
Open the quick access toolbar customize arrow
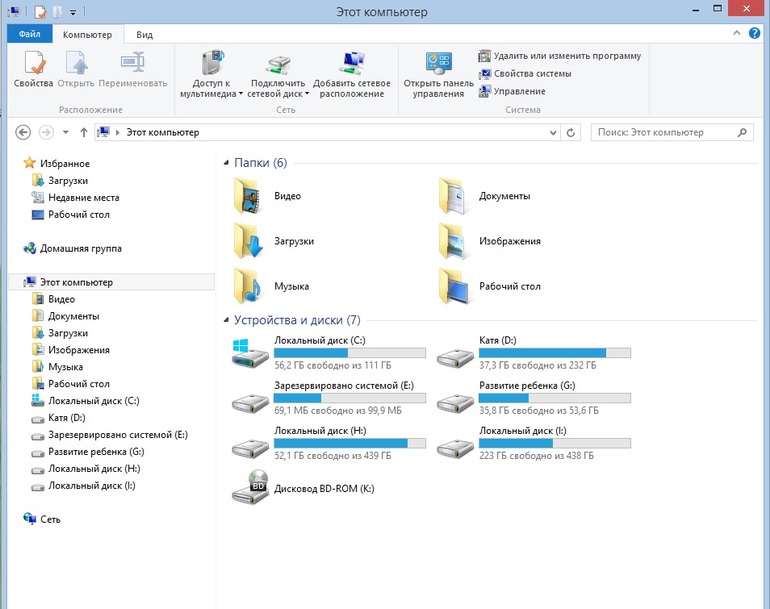pyautogui.click(x=73, y=12)
